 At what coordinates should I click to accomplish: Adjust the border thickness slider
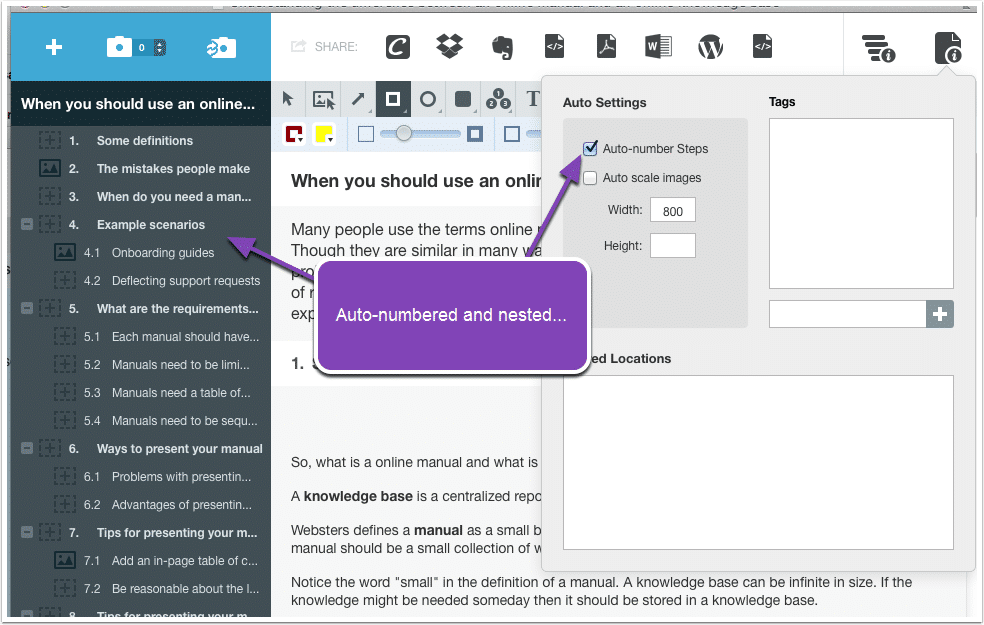404,133
